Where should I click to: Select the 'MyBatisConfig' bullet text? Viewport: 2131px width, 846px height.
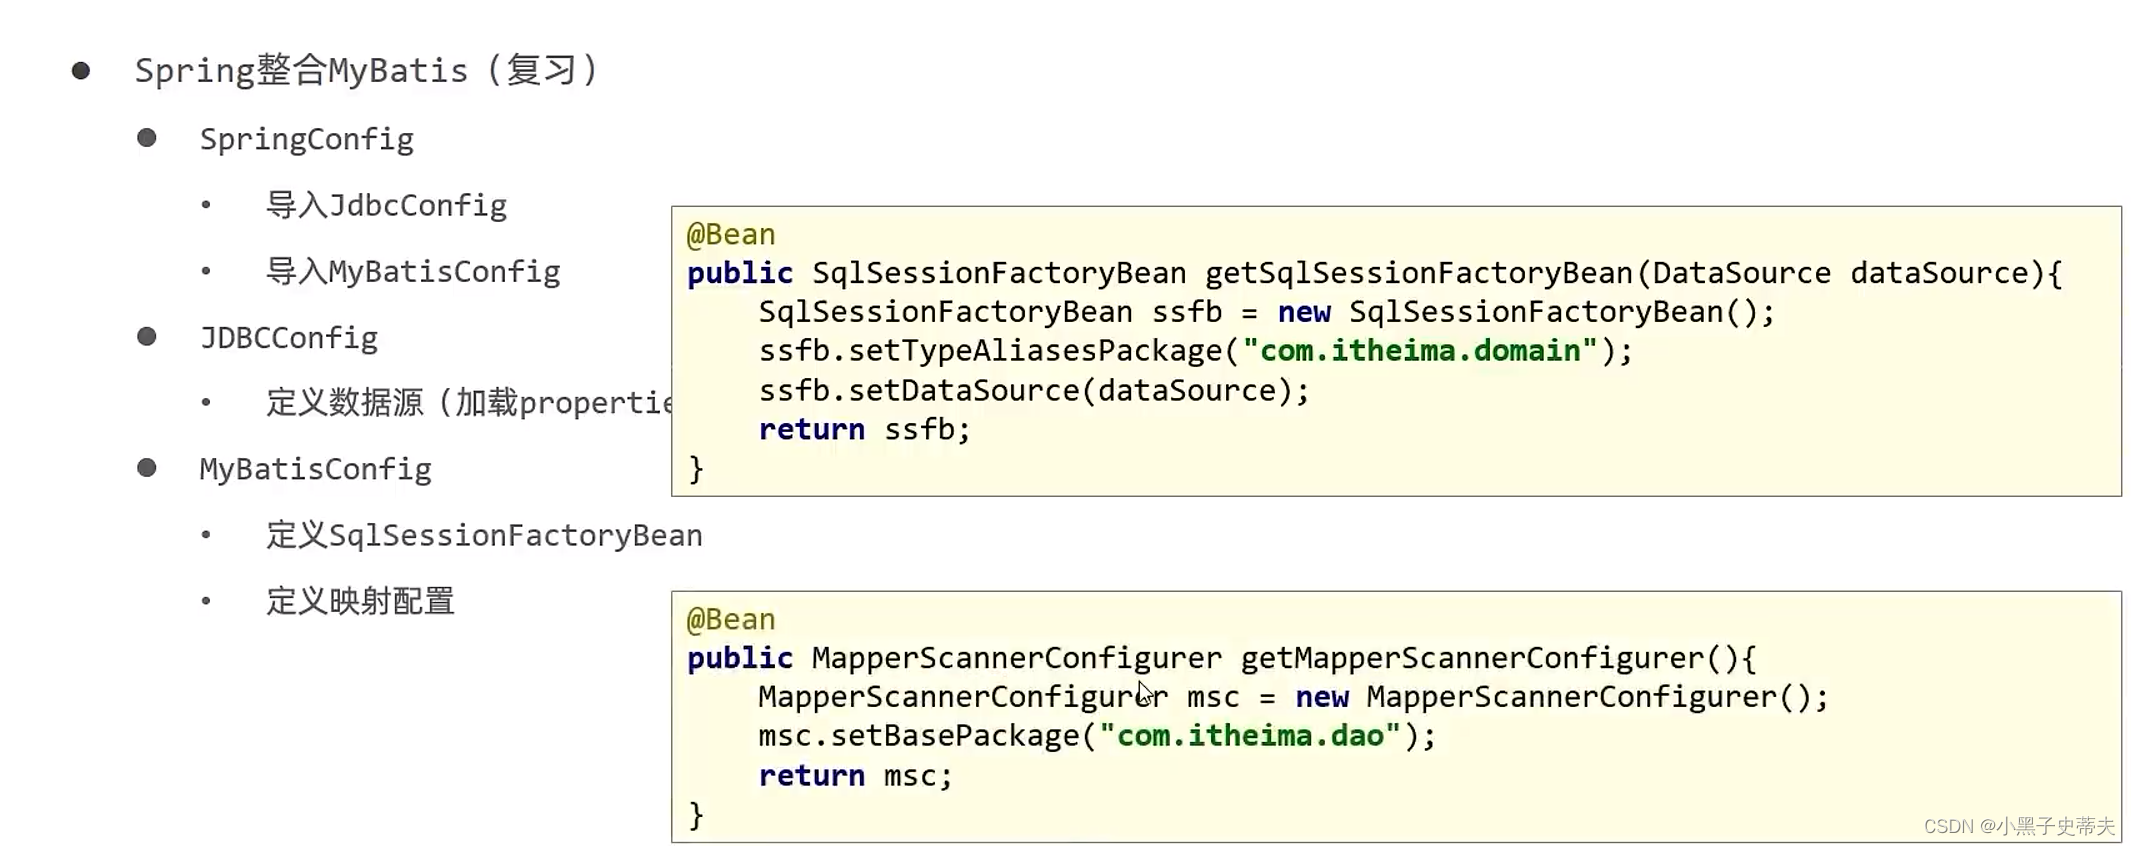(x=315, y=469)
